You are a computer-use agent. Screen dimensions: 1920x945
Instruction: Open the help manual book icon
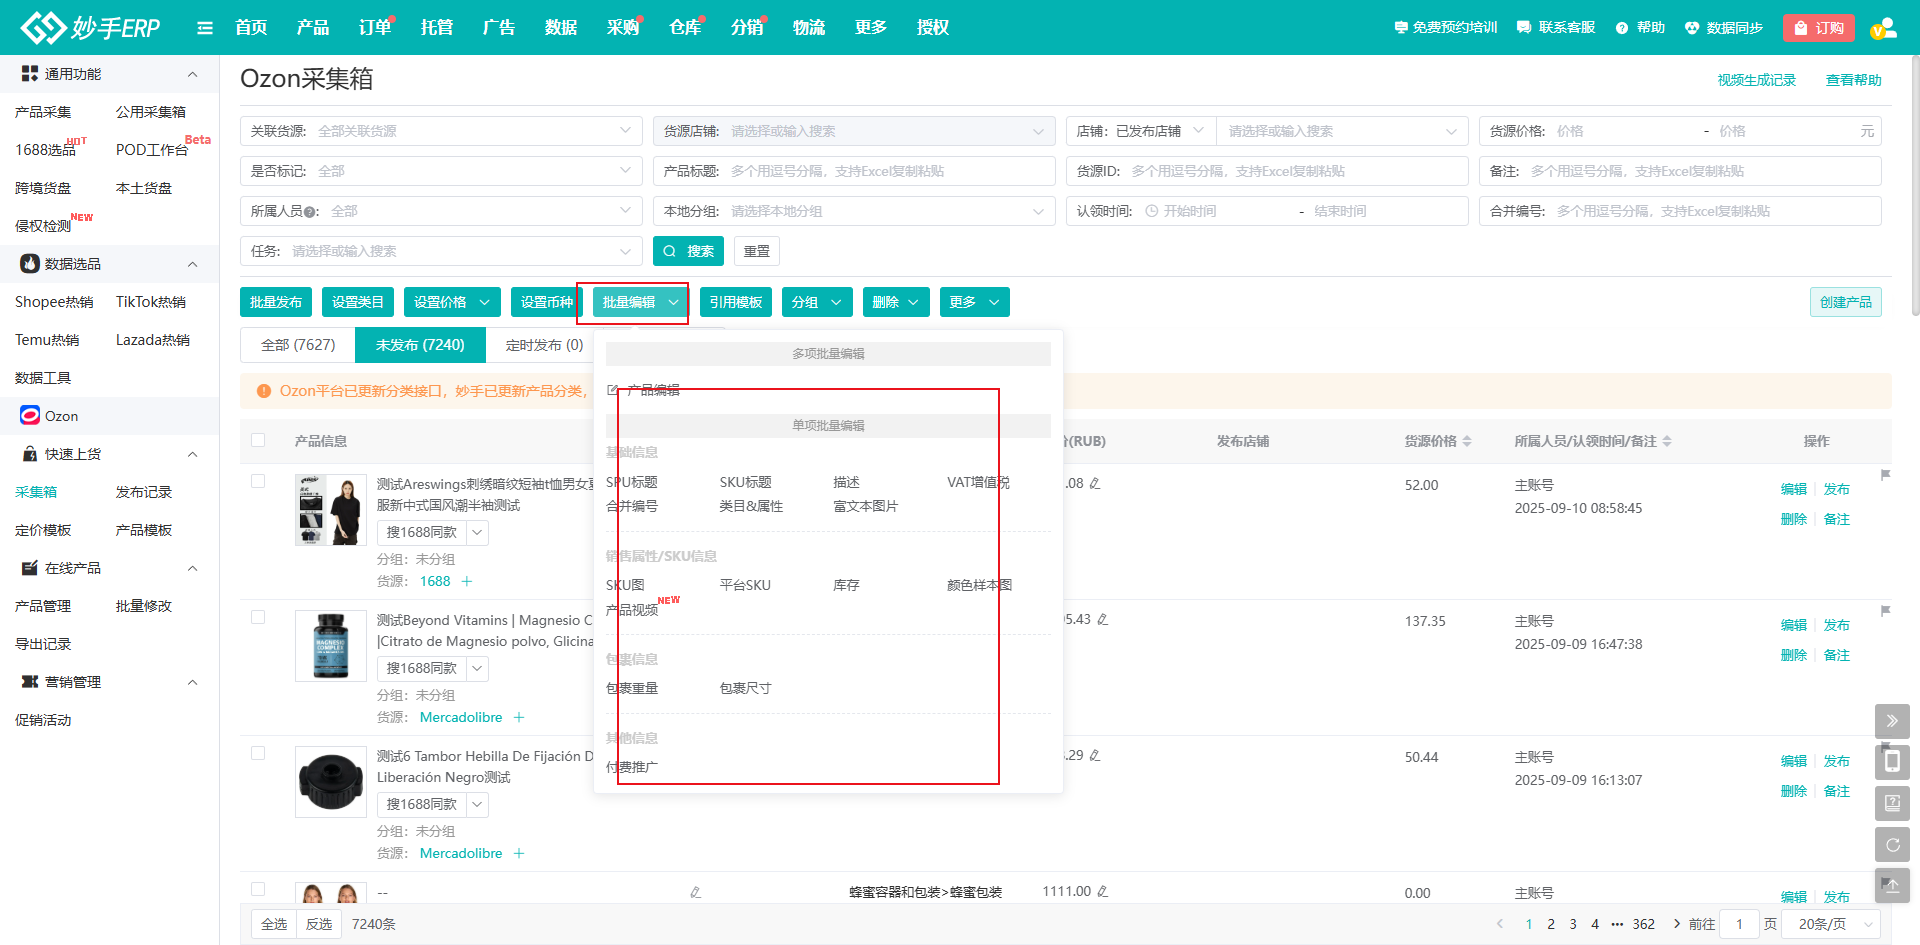[1892, 803]
